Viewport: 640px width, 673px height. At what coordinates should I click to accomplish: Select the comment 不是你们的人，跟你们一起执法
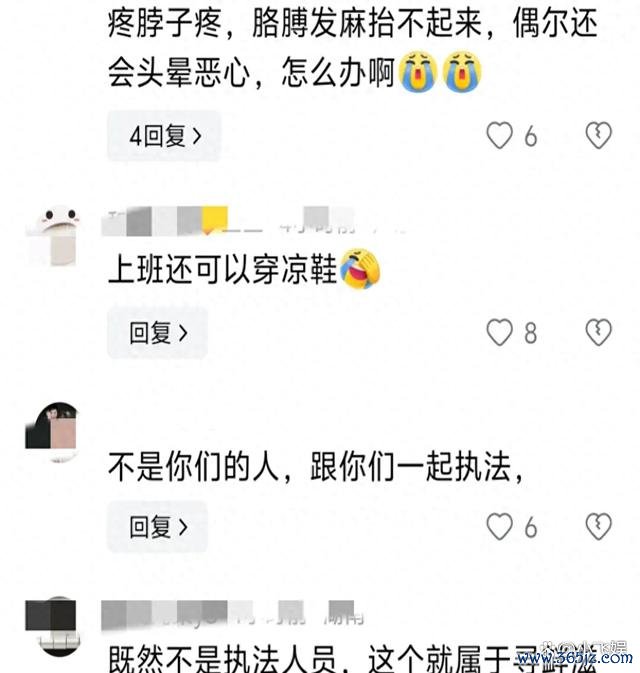pos(315,467)
